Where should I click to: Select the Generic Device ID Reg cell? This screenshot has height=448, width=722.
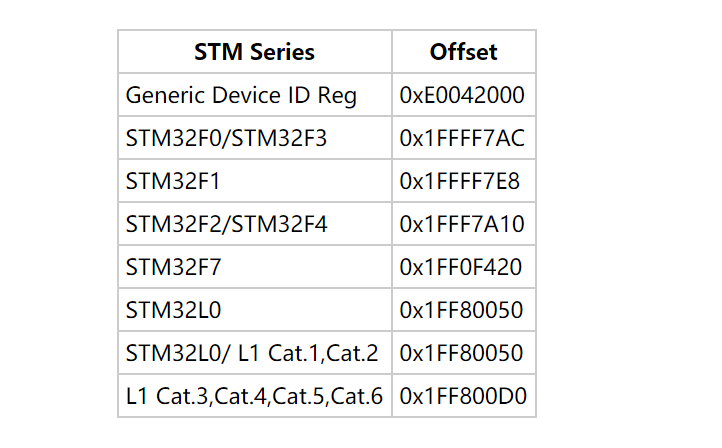coord(255,95)
